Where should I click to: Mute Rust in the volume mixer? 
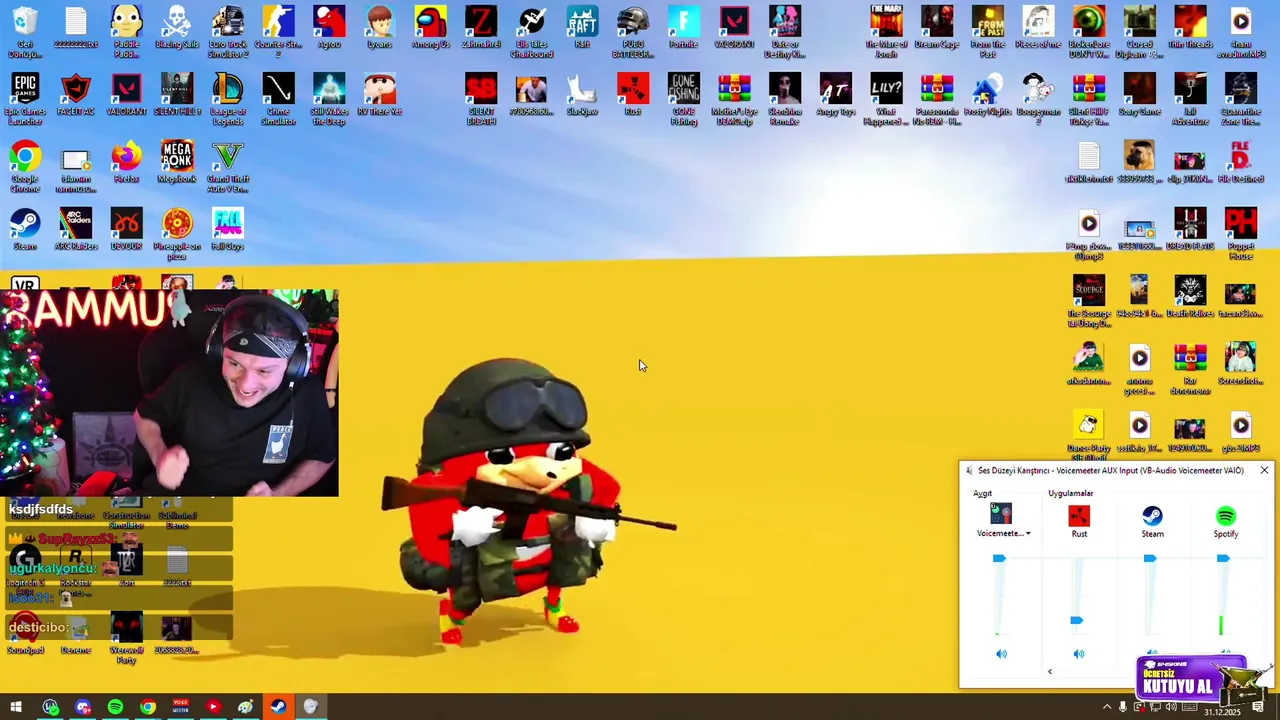tap(1078, 654)
